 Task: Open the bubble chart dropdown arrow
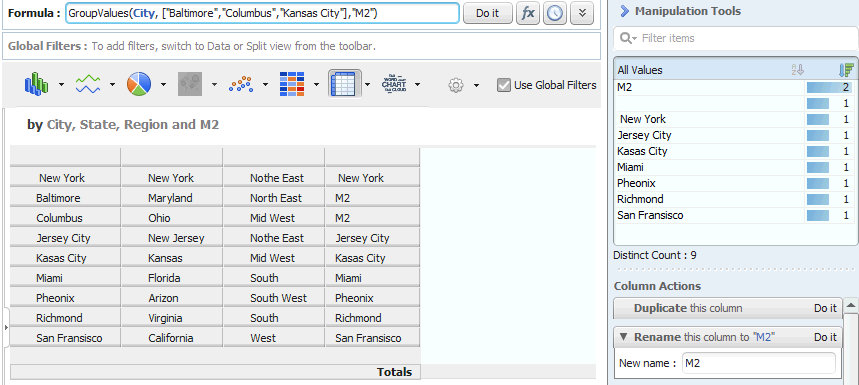[x=214, y=84]
